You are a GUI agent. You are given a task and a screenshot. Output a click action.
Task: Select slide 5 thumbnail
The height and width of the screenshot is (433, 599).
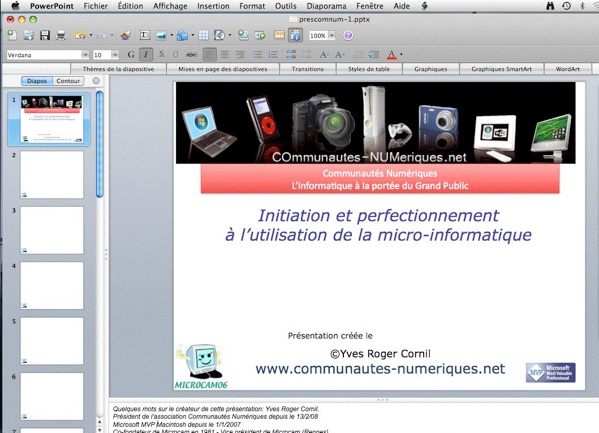coord(52,341)
